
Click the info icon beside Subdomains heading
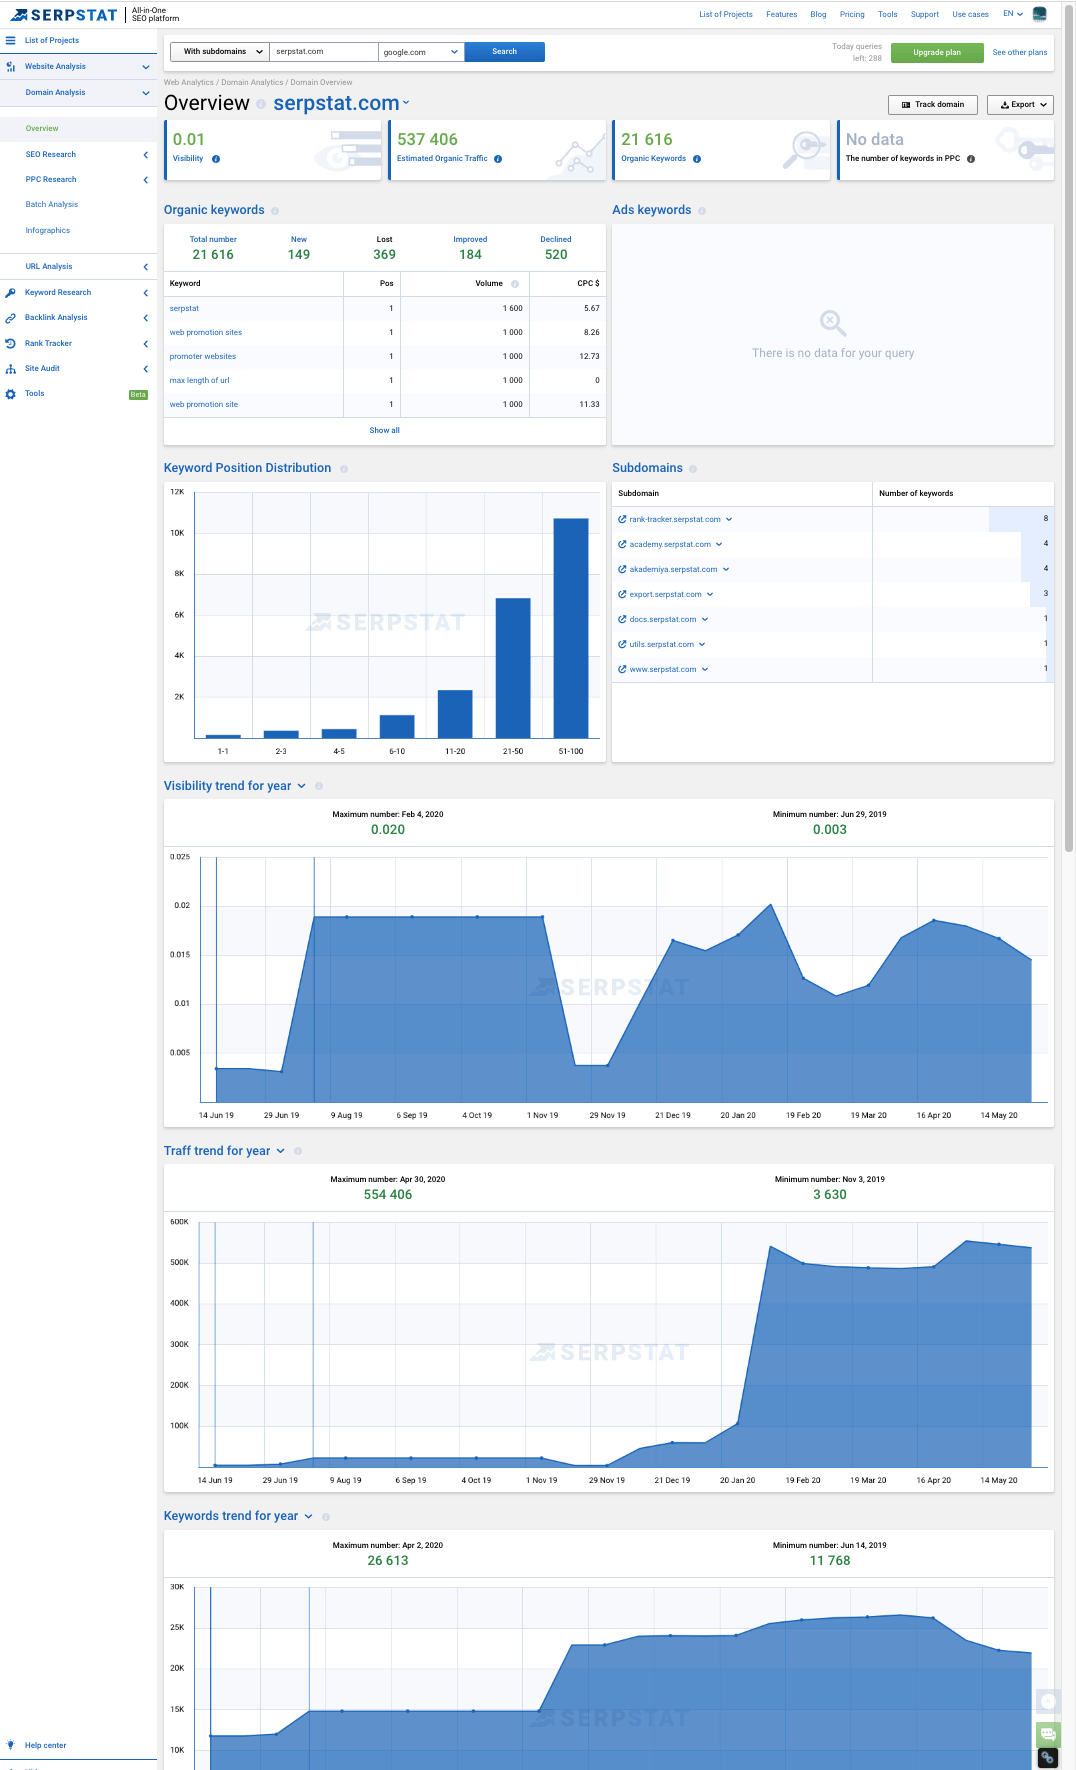pos(693,469)
